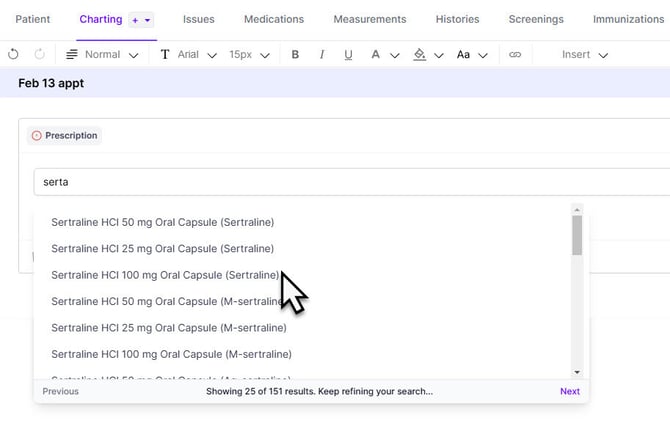Image resolution: width=670 pixels, height=434 pixels.
Task: Select Sertraline HCl 100 mg Capsule (Sertraline)
Action: 165,275
